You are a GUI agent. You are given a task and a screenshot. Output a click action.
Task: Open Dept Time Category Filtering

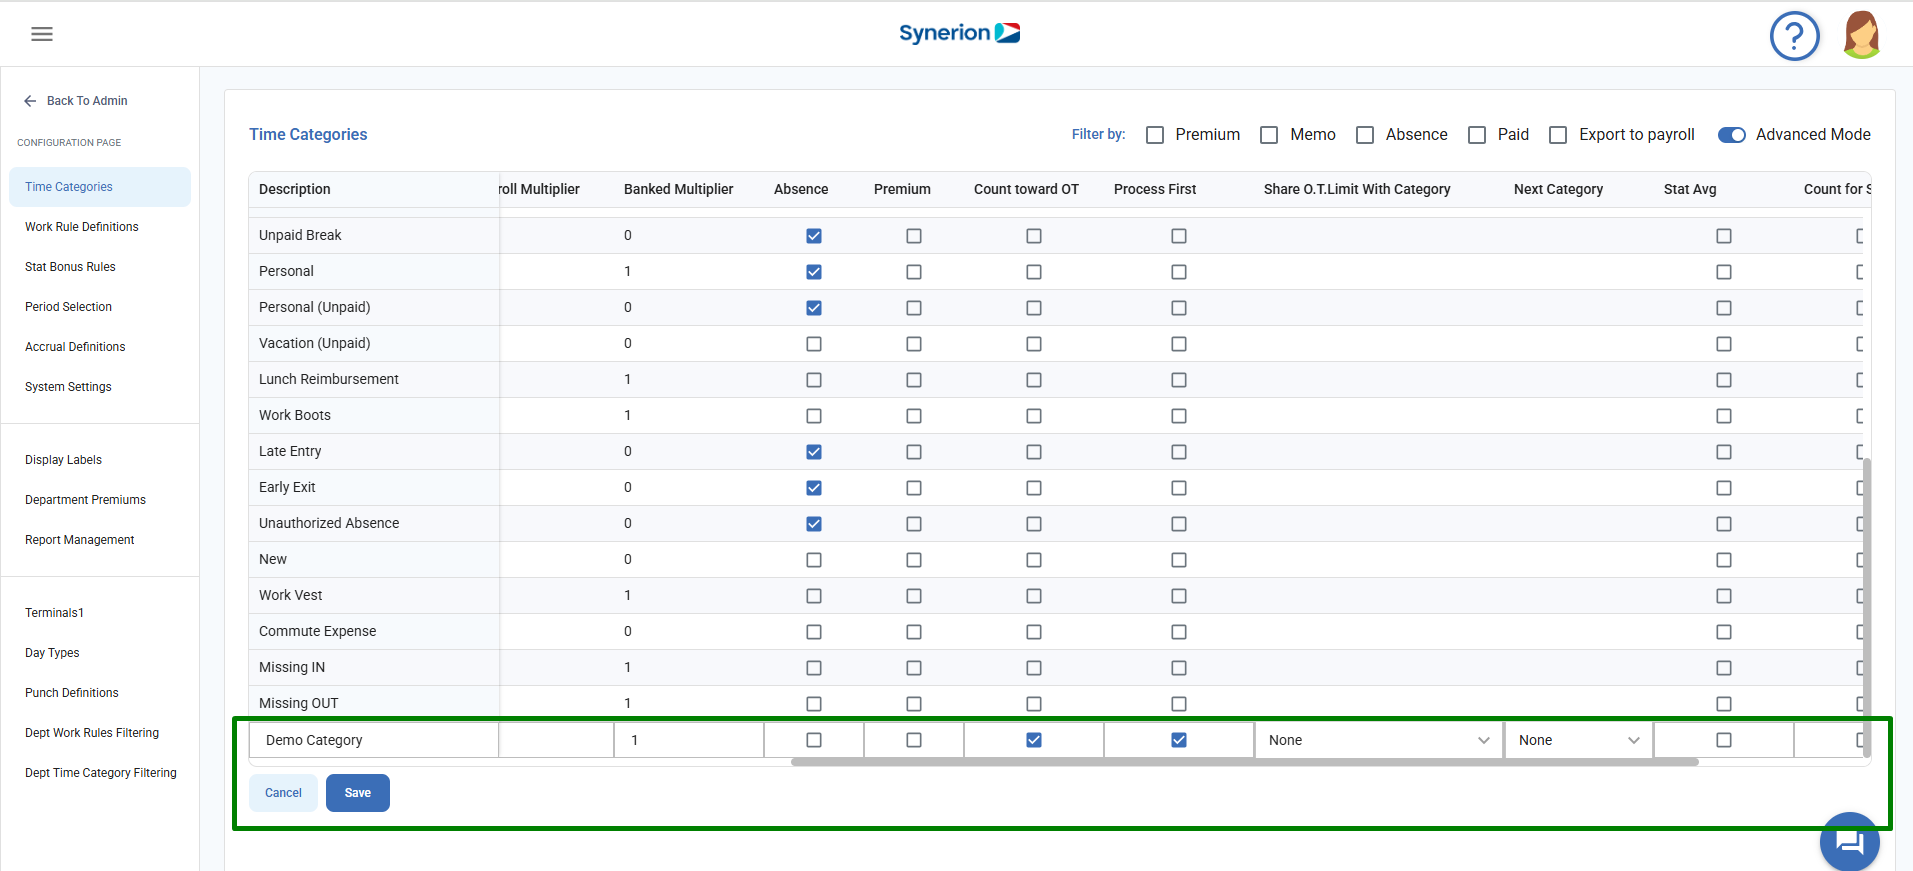point(100,773)
